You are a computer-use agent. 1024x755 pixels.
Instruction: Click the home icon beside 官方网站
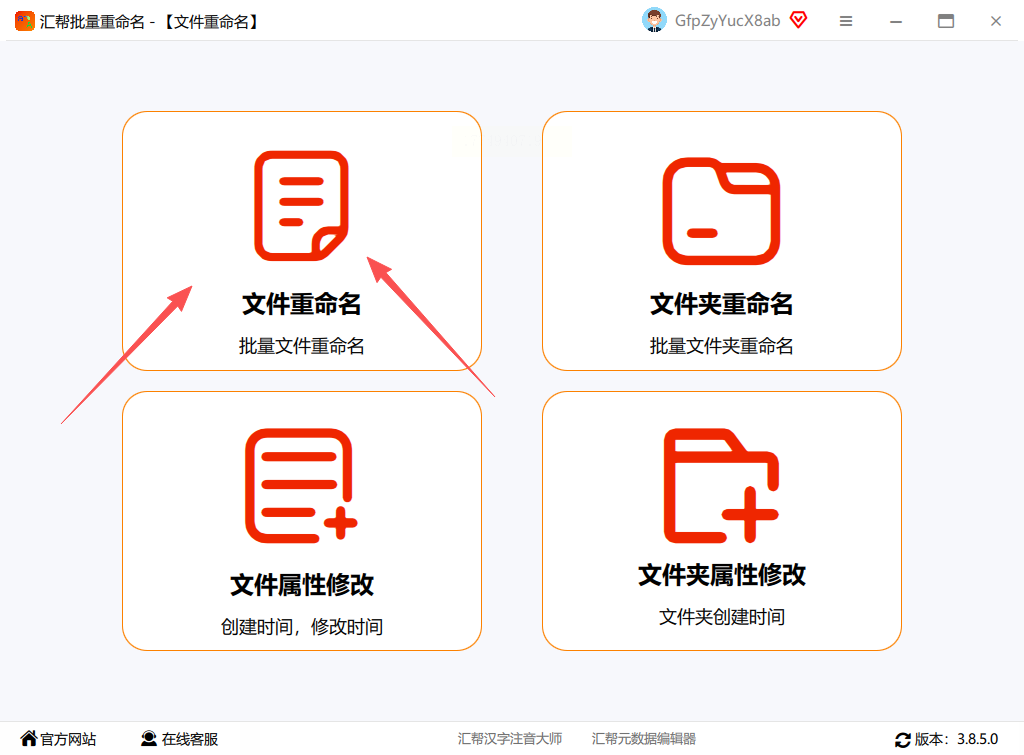[29, 739]
